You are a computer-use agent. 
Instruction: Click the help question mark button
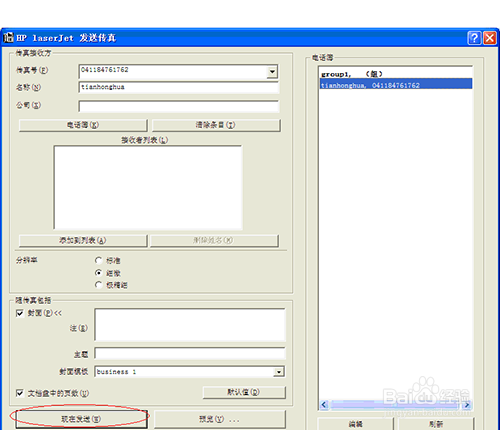click(x=474, y=38)
